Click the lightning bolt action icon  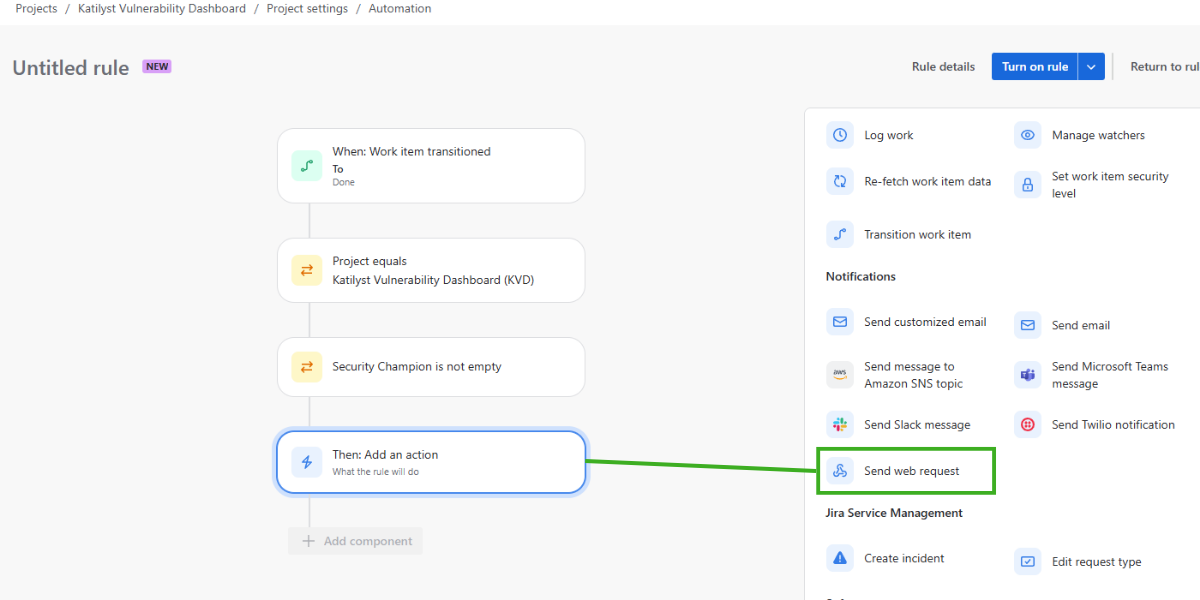coord(307,462)
